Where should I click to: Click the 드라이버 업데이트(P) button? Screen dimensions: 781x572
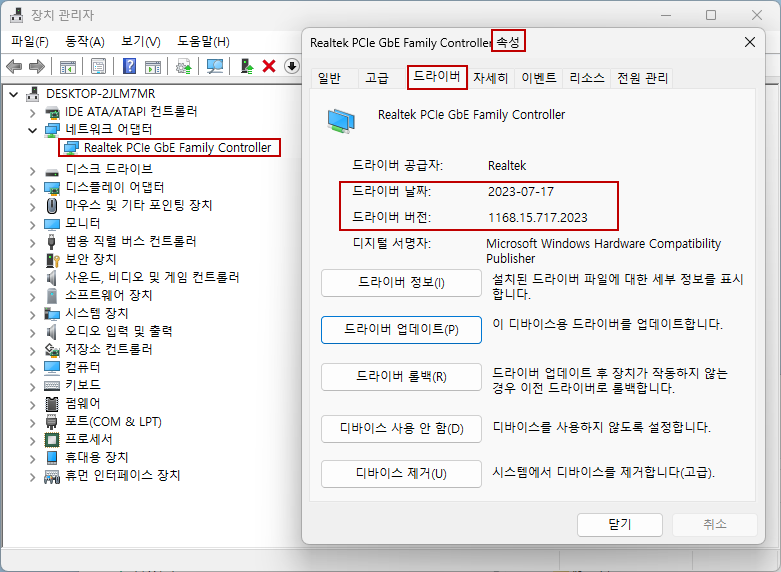point(401,330)
